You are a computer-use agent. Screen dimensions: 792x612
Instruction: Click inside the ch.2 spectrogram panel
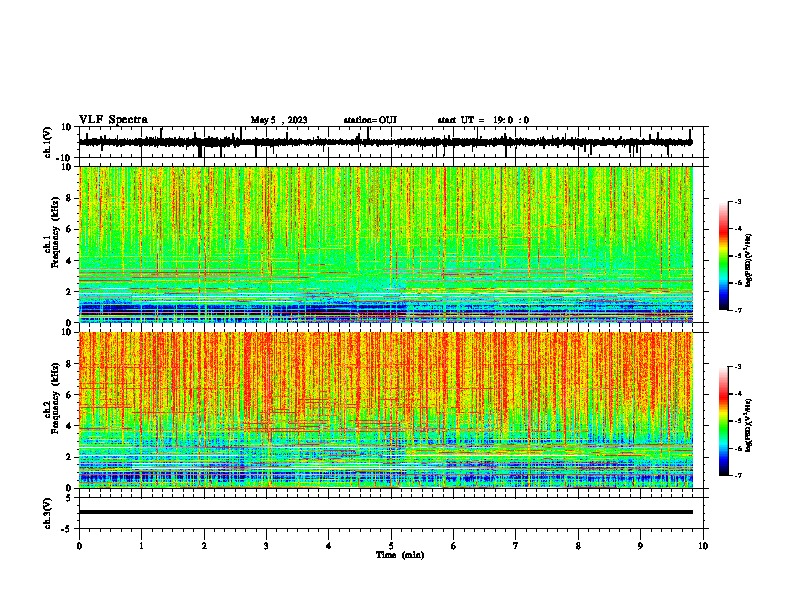click(386, 410)
